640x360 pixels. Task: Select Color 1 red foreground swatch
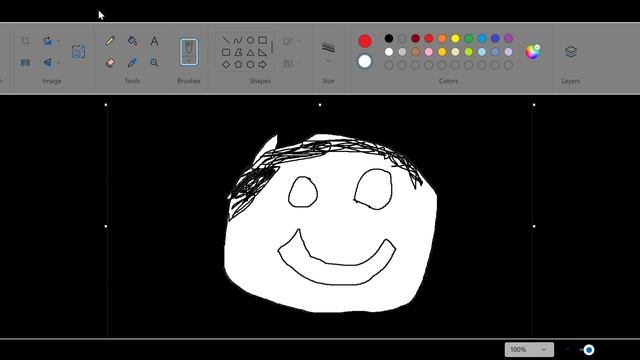[x=364, y=41]
